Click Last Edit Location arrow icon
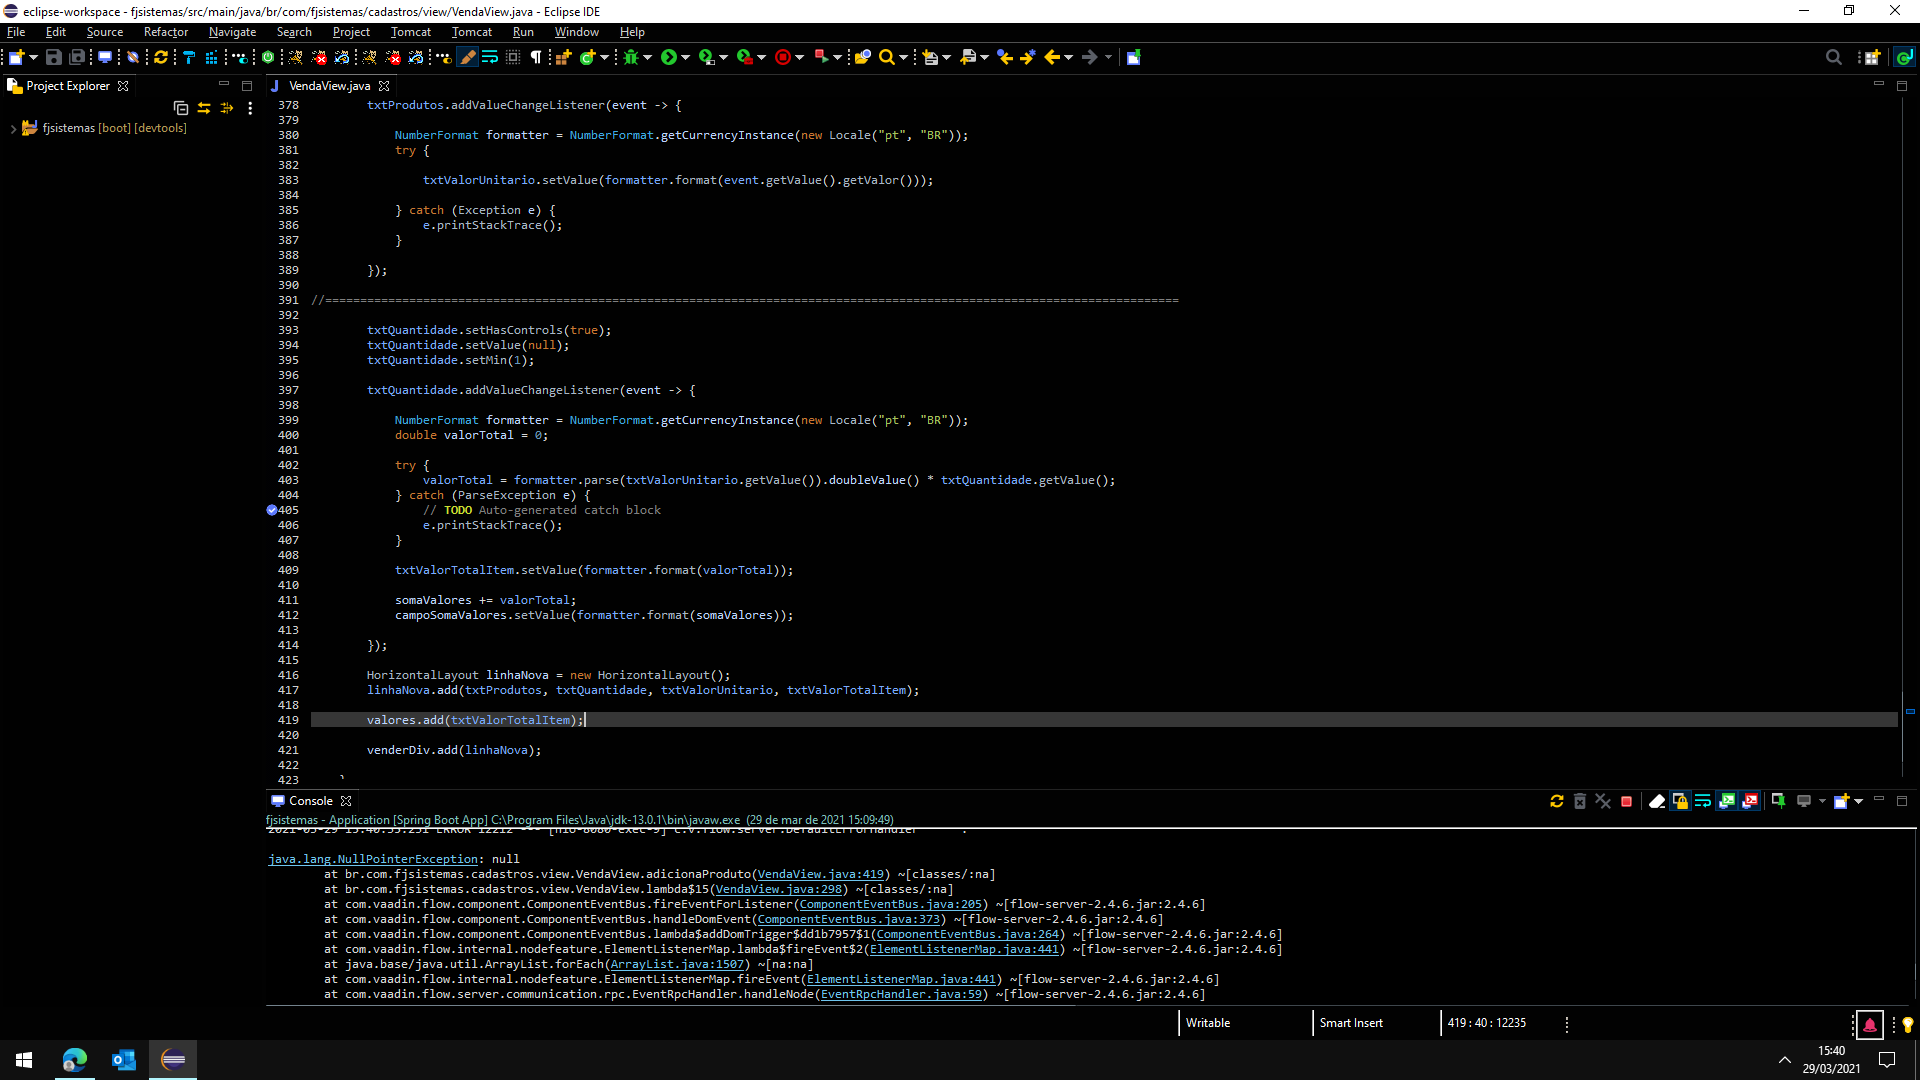 [1005, 58]
